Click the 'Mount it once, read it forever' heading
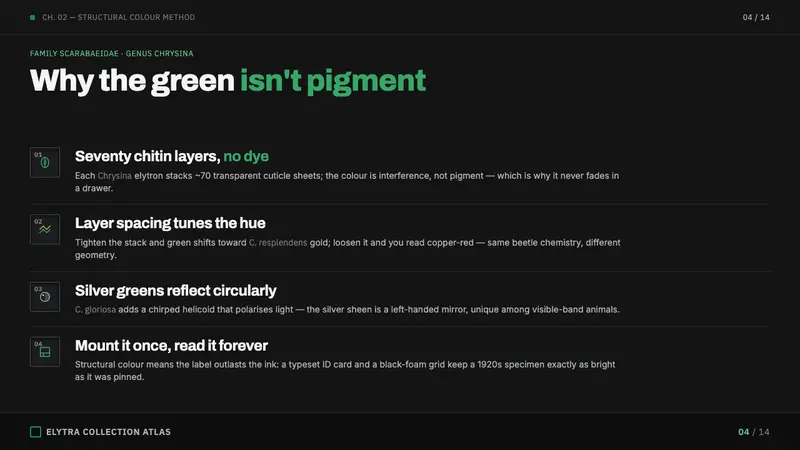The height and width of the screenshot is (450, 800). (171, 345)
